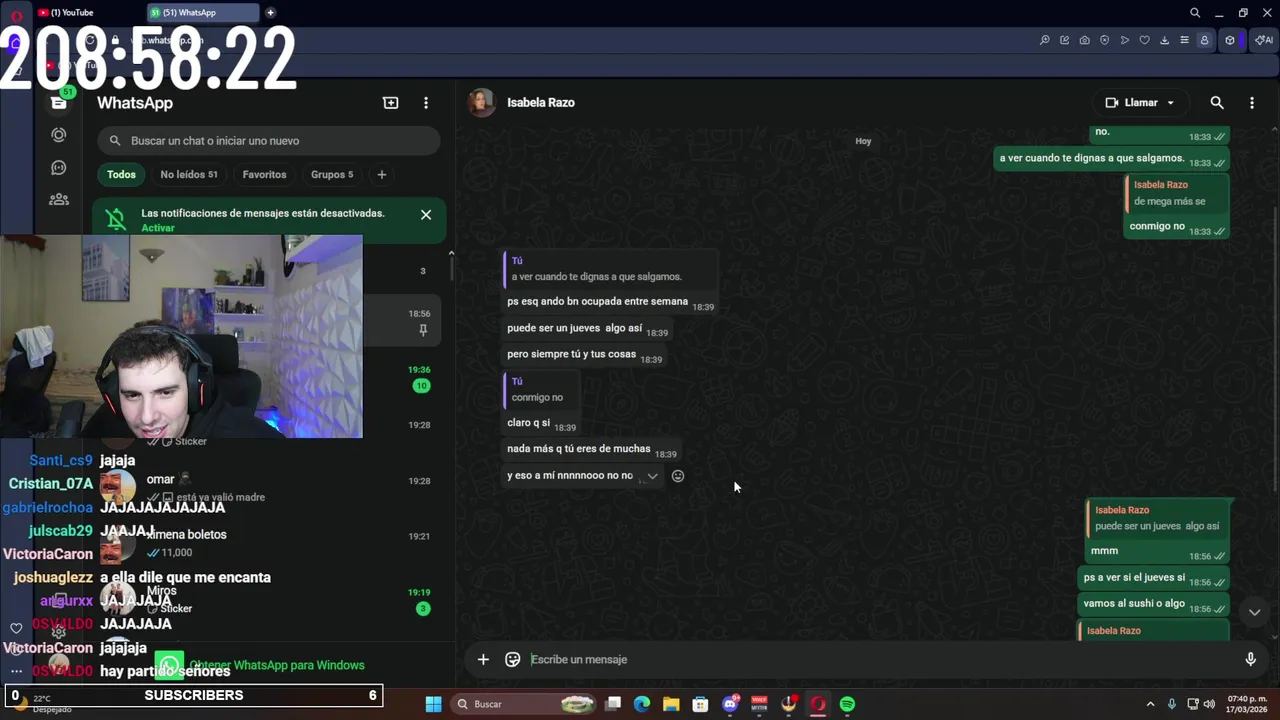
Task: Open the Opera snapshot camera icon
Action: (1085, 40)
